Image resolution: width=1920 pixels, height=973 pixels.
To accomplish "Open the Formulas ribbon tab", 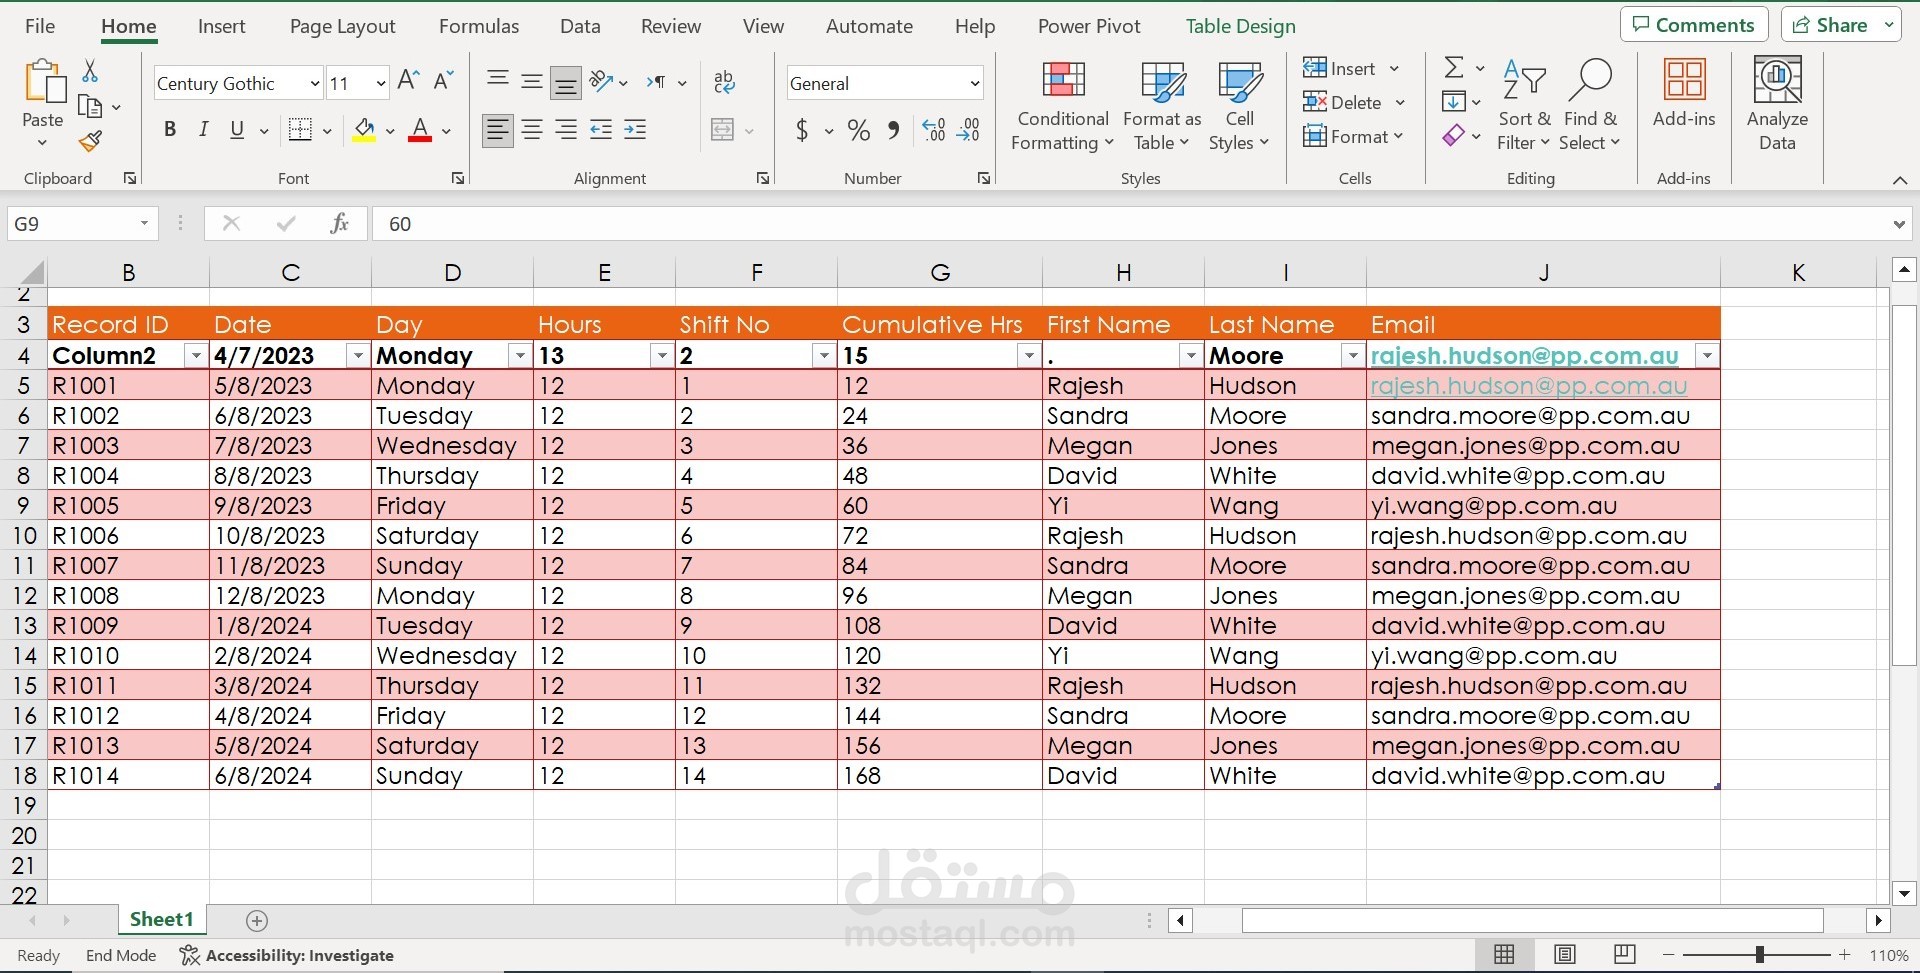I will pyautogui.click(x=479, y=27).
